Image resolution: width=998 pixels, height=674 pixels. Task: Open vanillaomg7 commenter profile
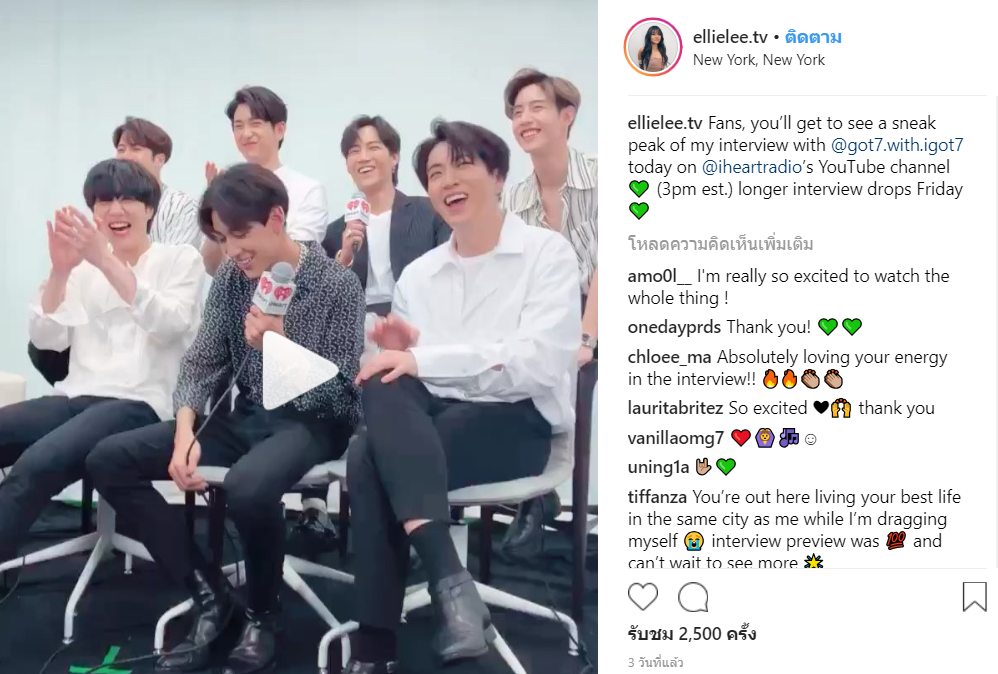[x=676, y=438]
